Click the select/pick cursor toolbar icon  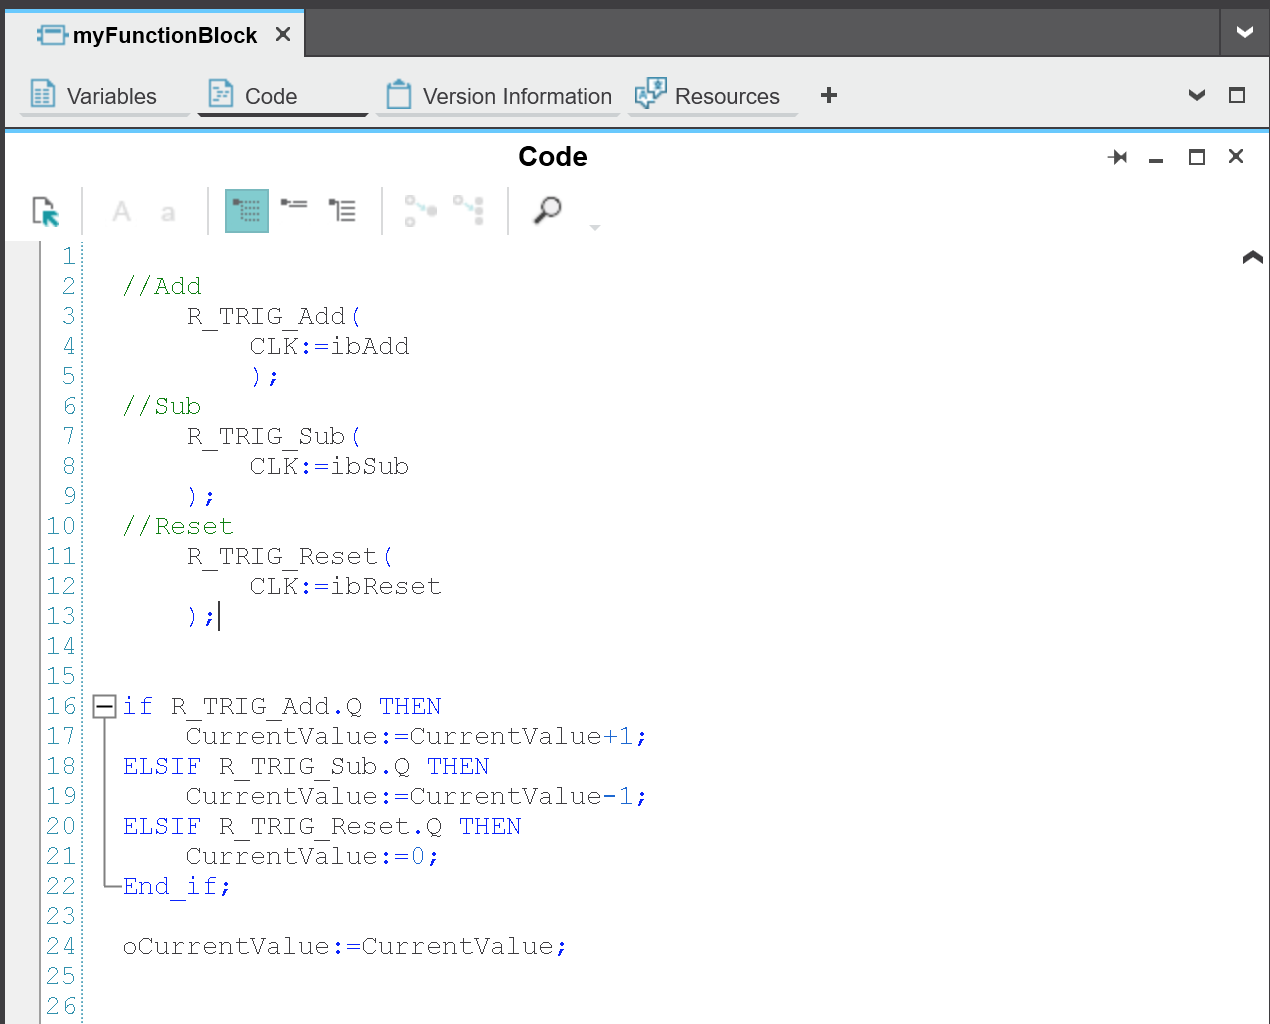[x=46, y=211]
